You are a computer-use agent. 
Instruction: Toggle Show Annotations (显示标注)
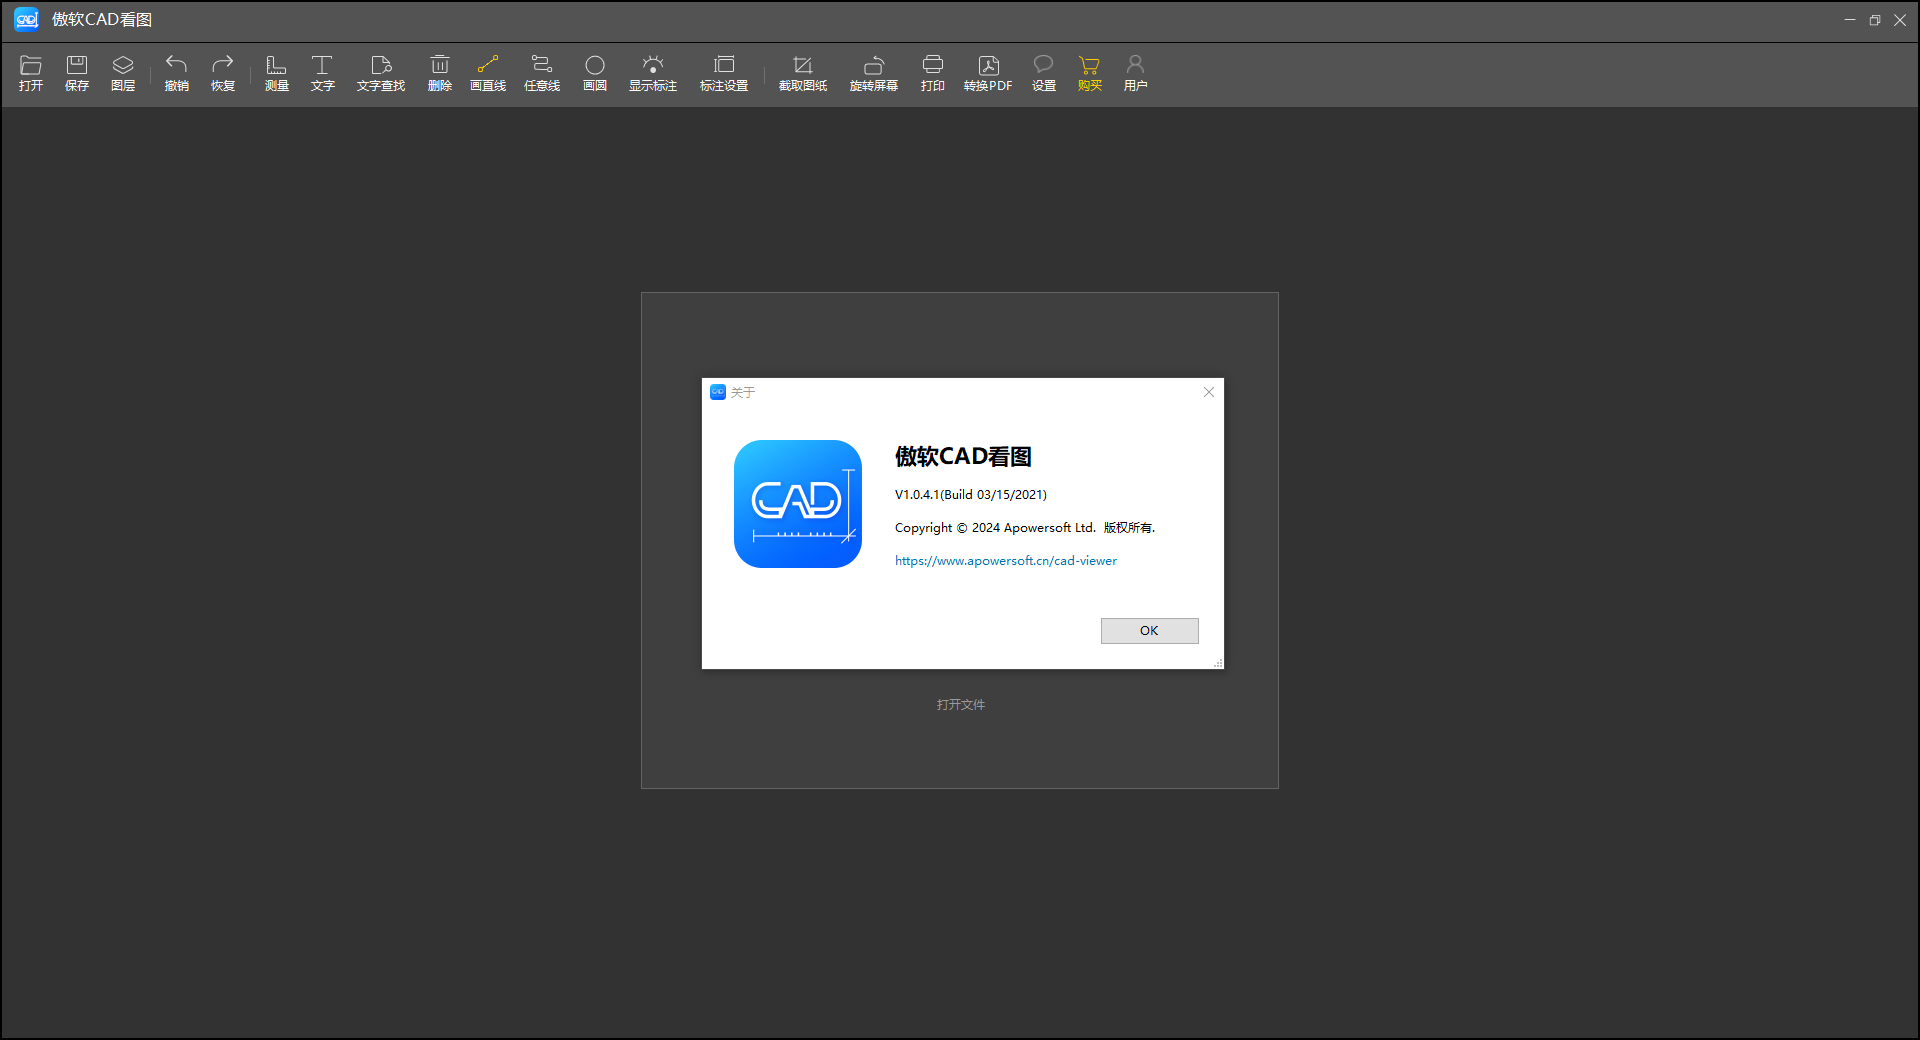tap(653, 66)
